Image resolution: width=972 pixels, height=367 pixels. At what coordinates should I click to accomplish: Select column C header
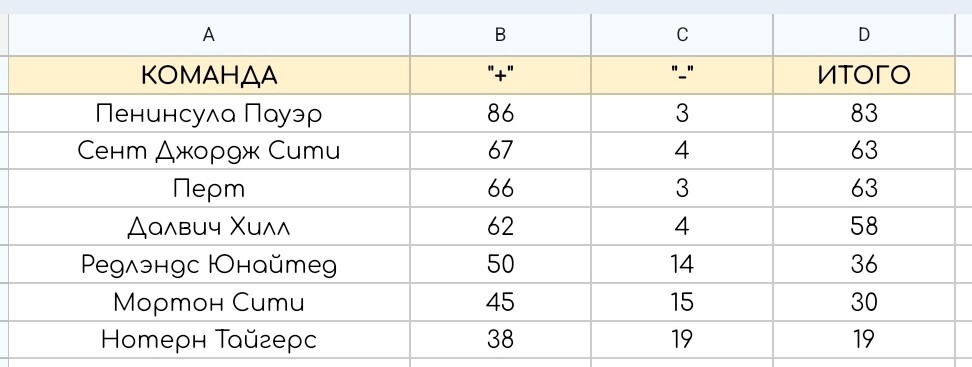pos(682,35)
